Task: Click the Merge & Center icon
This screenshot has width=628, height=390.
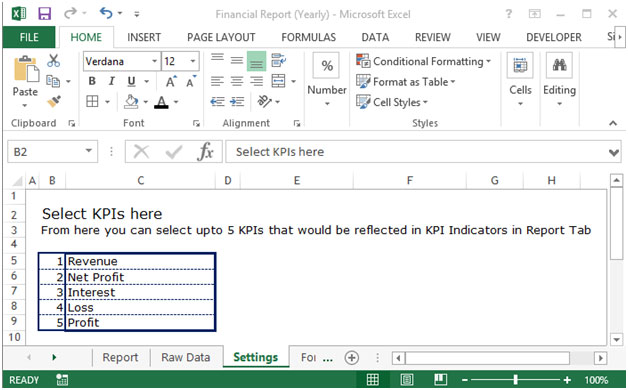Action: (278, 81)
